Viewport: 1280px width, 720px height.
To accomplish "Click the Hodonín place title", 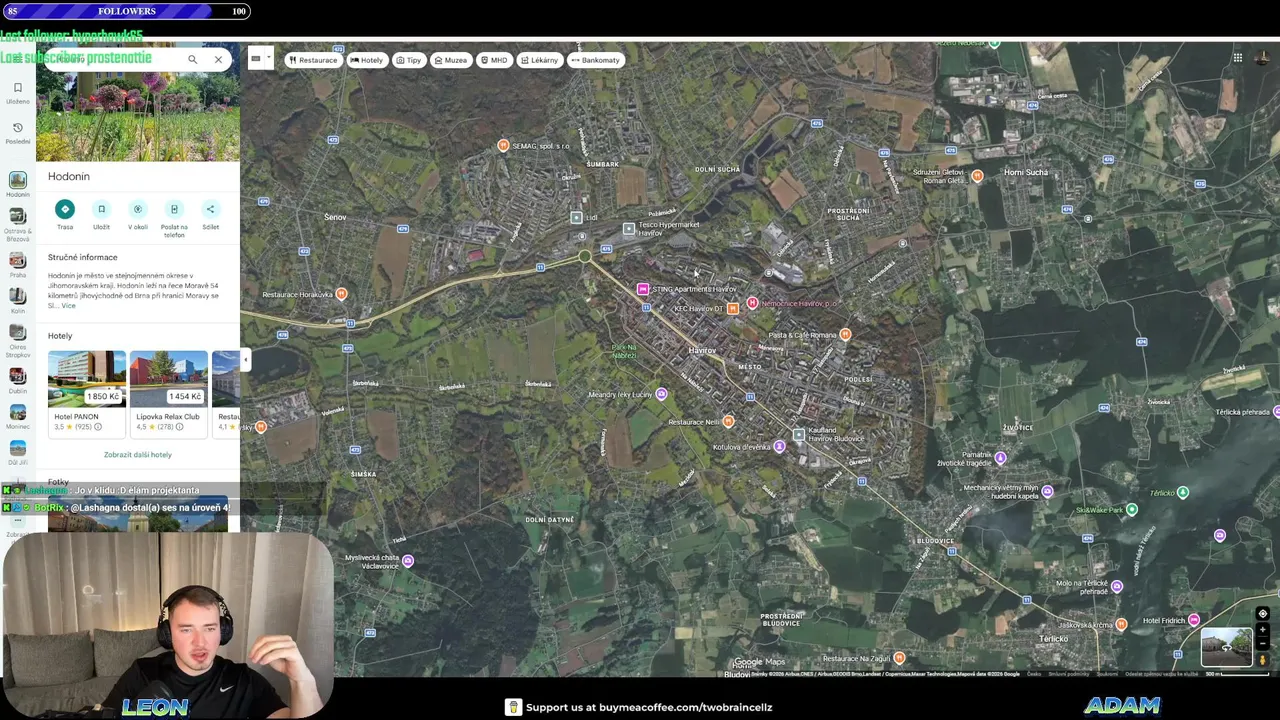I will 69,177.
